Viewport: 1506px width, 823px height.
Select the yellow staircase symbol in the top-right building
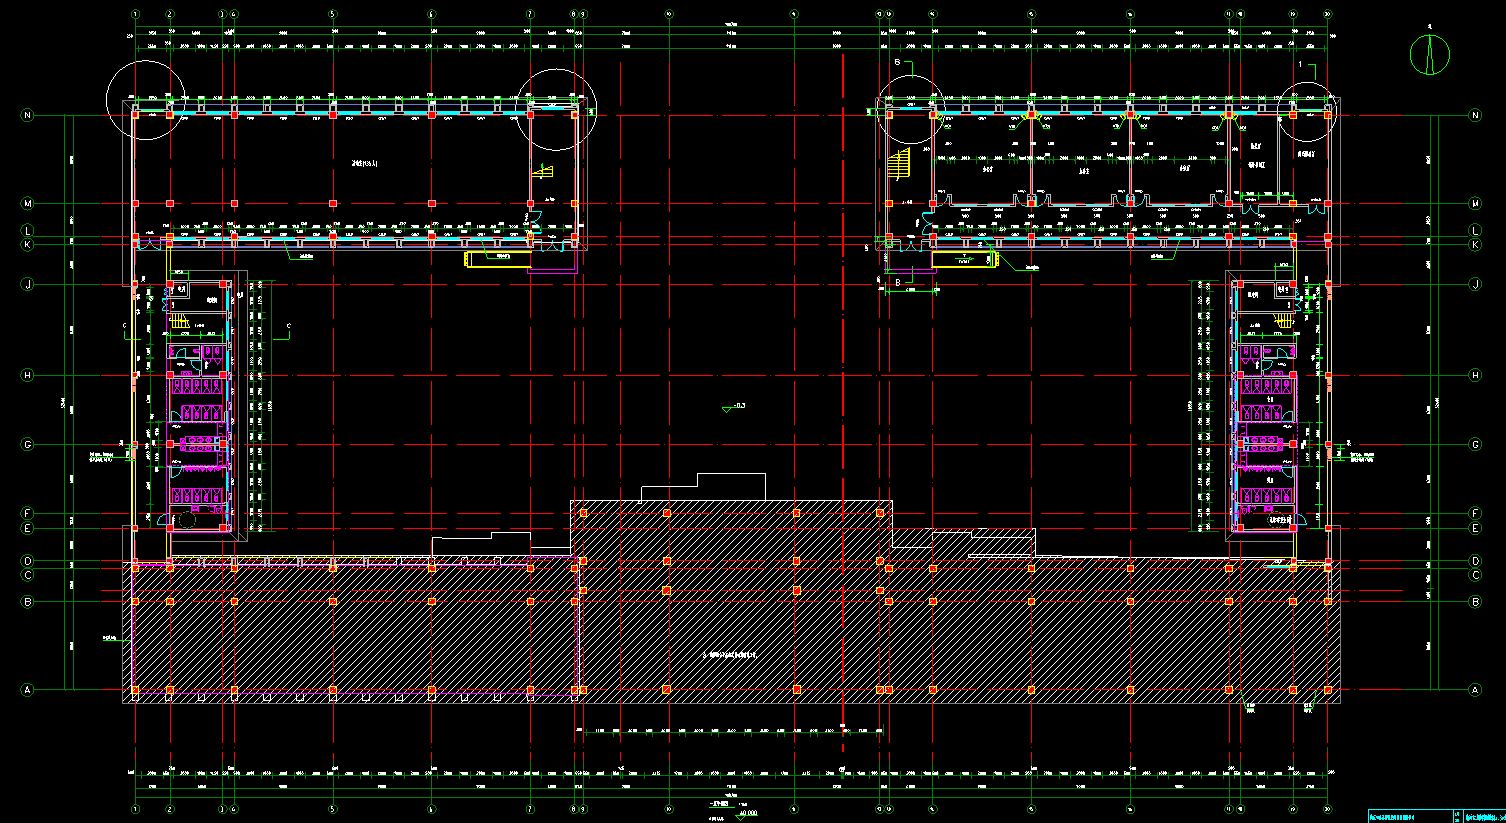pyautogui.click(x=900, y=164)
